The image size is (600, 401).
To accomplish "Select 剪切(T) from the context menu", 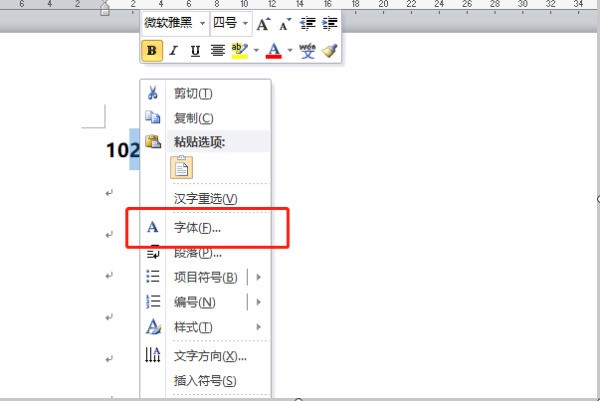I will (x=193, y=93).
